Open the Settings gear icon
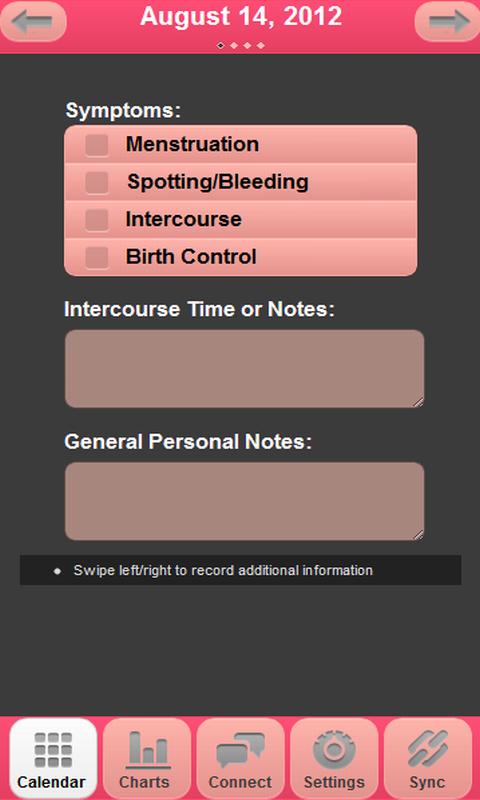The image size is (480, 800). tap(334, 750)
